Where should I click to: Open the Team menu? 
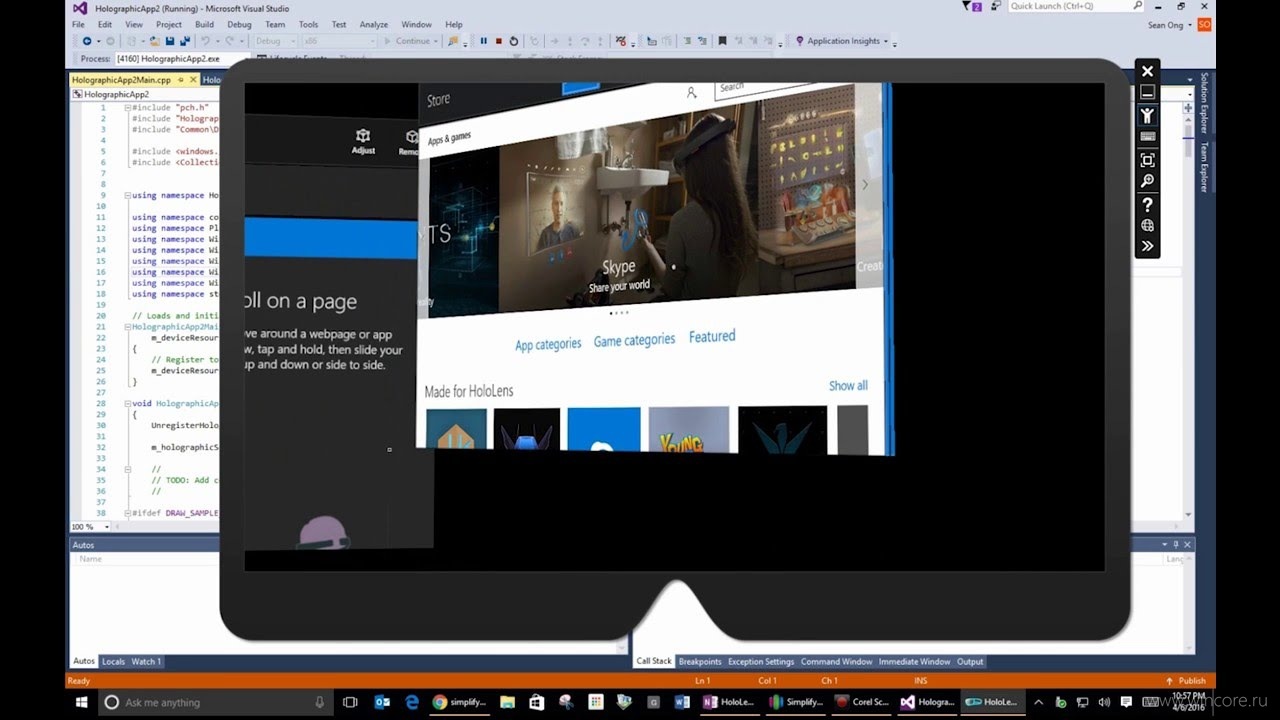(275, 24)
